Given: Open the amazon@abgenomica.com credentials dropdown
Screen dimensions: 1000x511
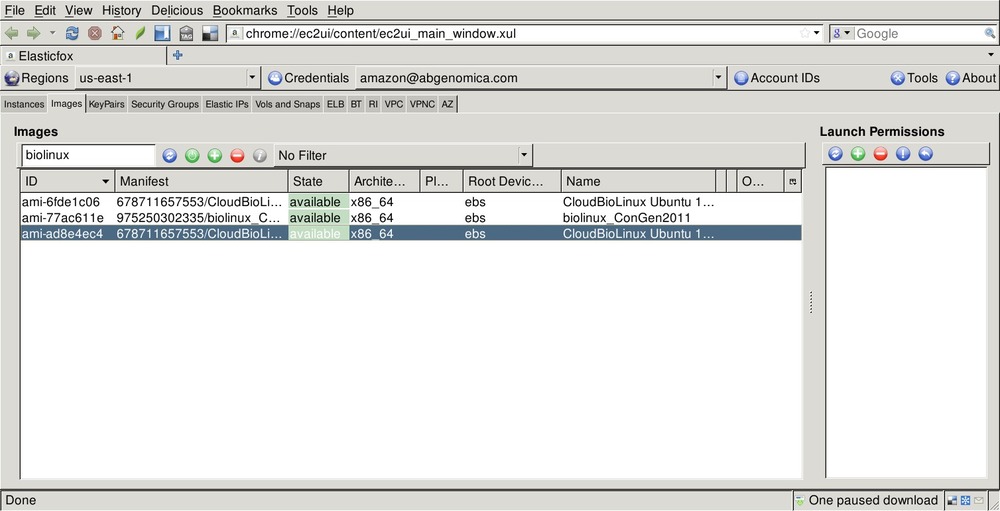Looking at the screenshot, I should click(x=540, y=78).
